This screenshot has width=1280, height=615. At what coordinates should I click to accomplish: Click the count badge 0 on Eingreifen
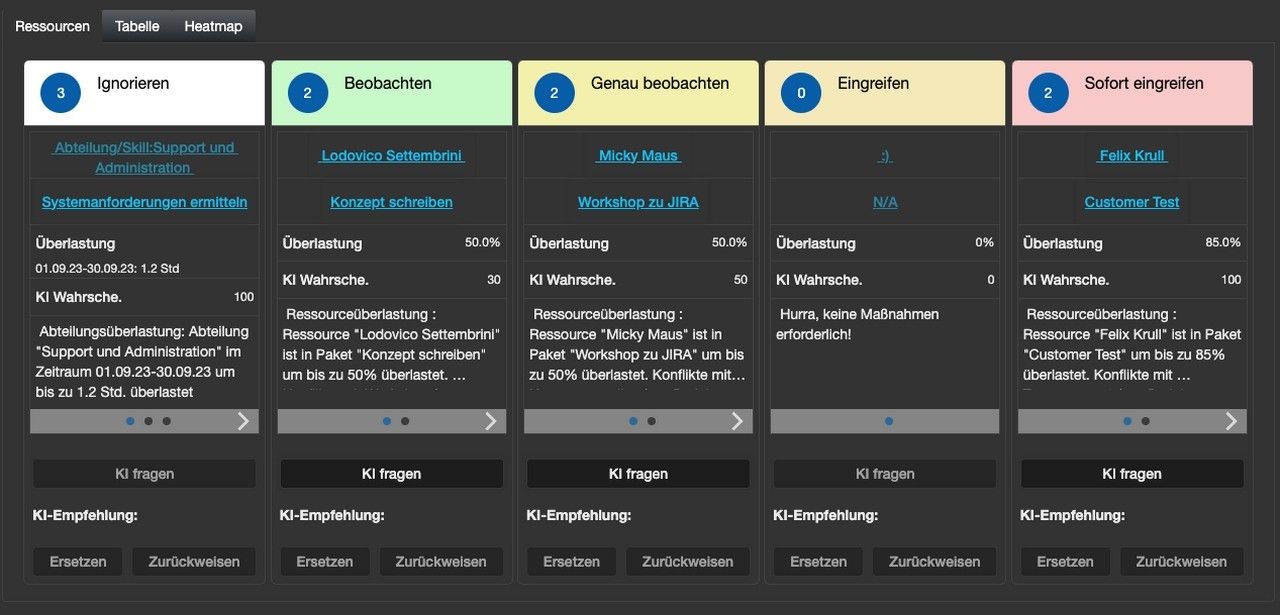(801, 93)
